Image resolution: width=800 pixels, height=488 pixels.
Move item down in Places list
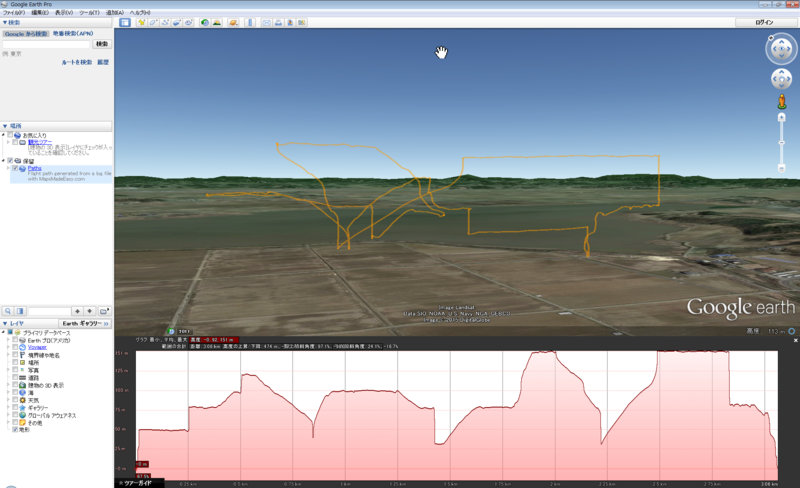point(89,311)
